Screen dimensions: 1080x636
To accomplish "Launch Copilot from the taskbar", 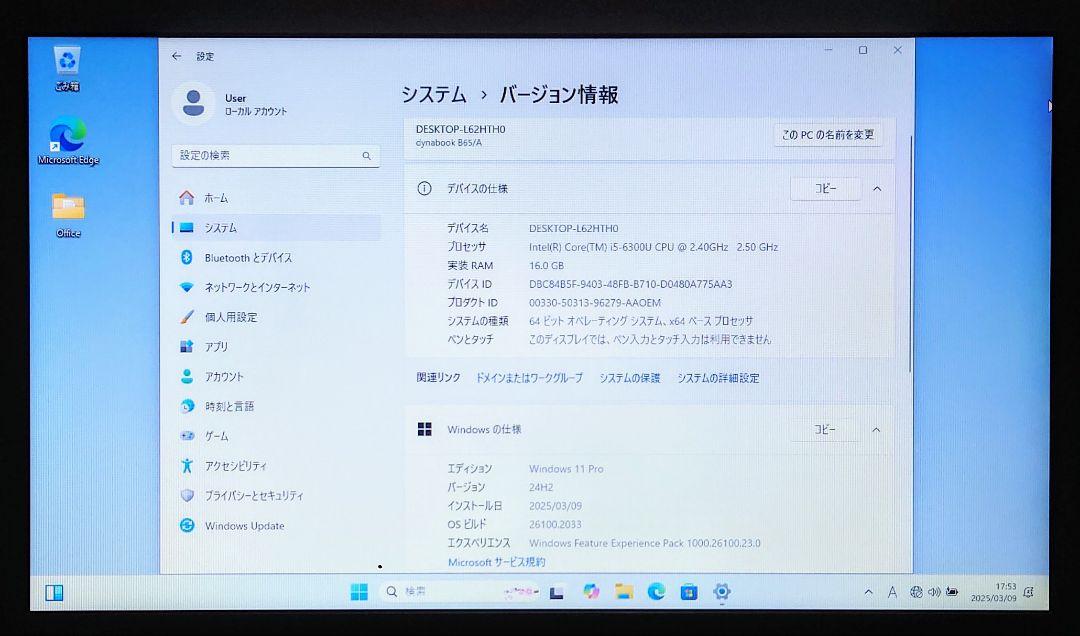I will tap(591, 591).
